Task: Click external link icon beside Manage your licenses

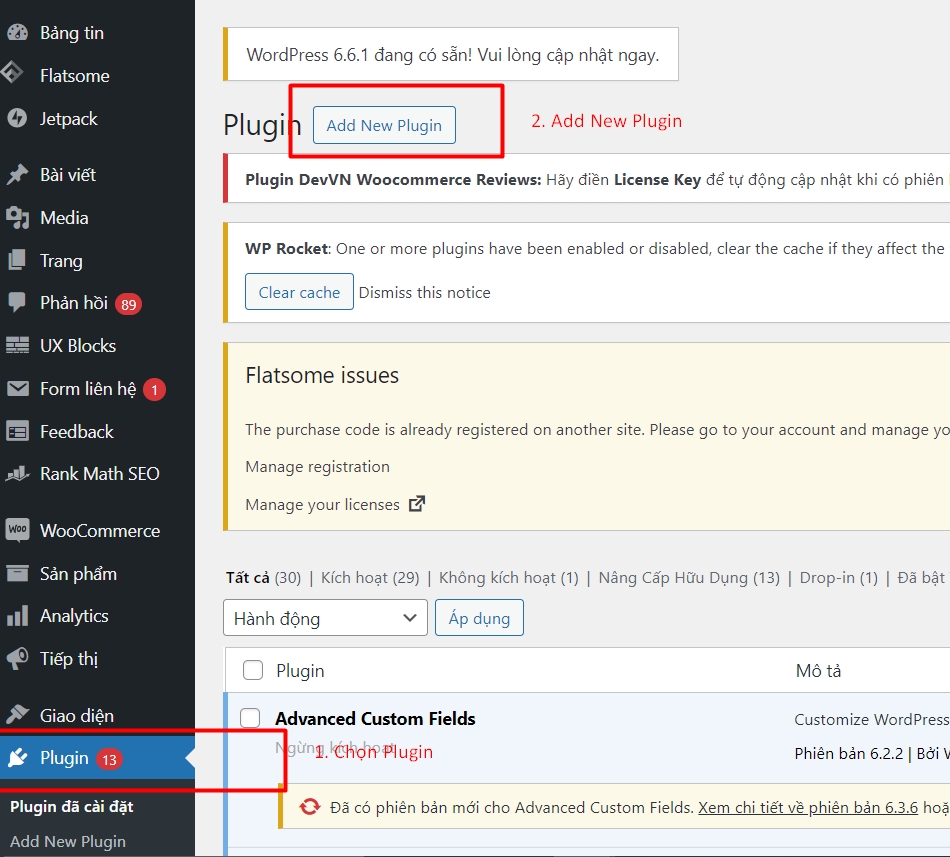Action: coord(417,504)
